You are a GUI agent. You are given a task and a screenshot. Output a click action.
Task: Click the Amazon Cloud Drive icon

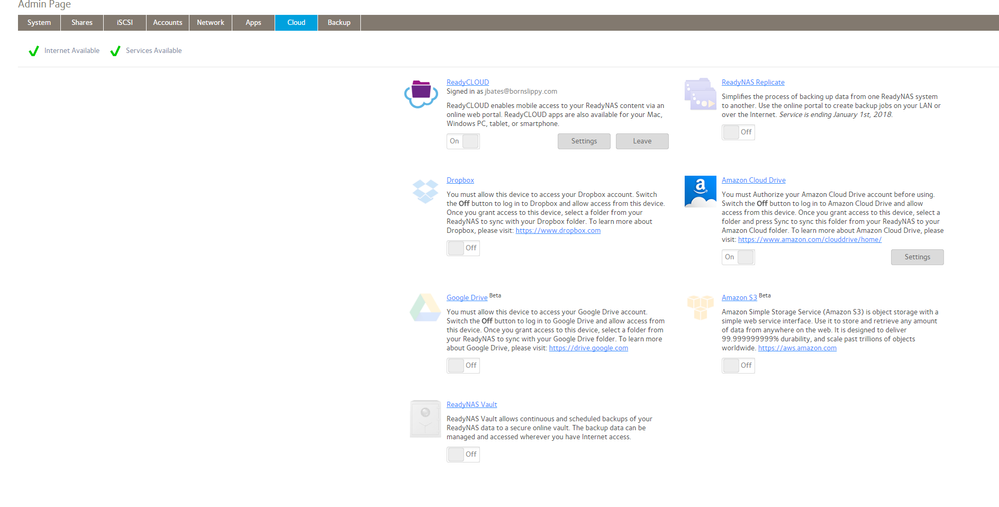pyautogui.click(x=699, y=190)
